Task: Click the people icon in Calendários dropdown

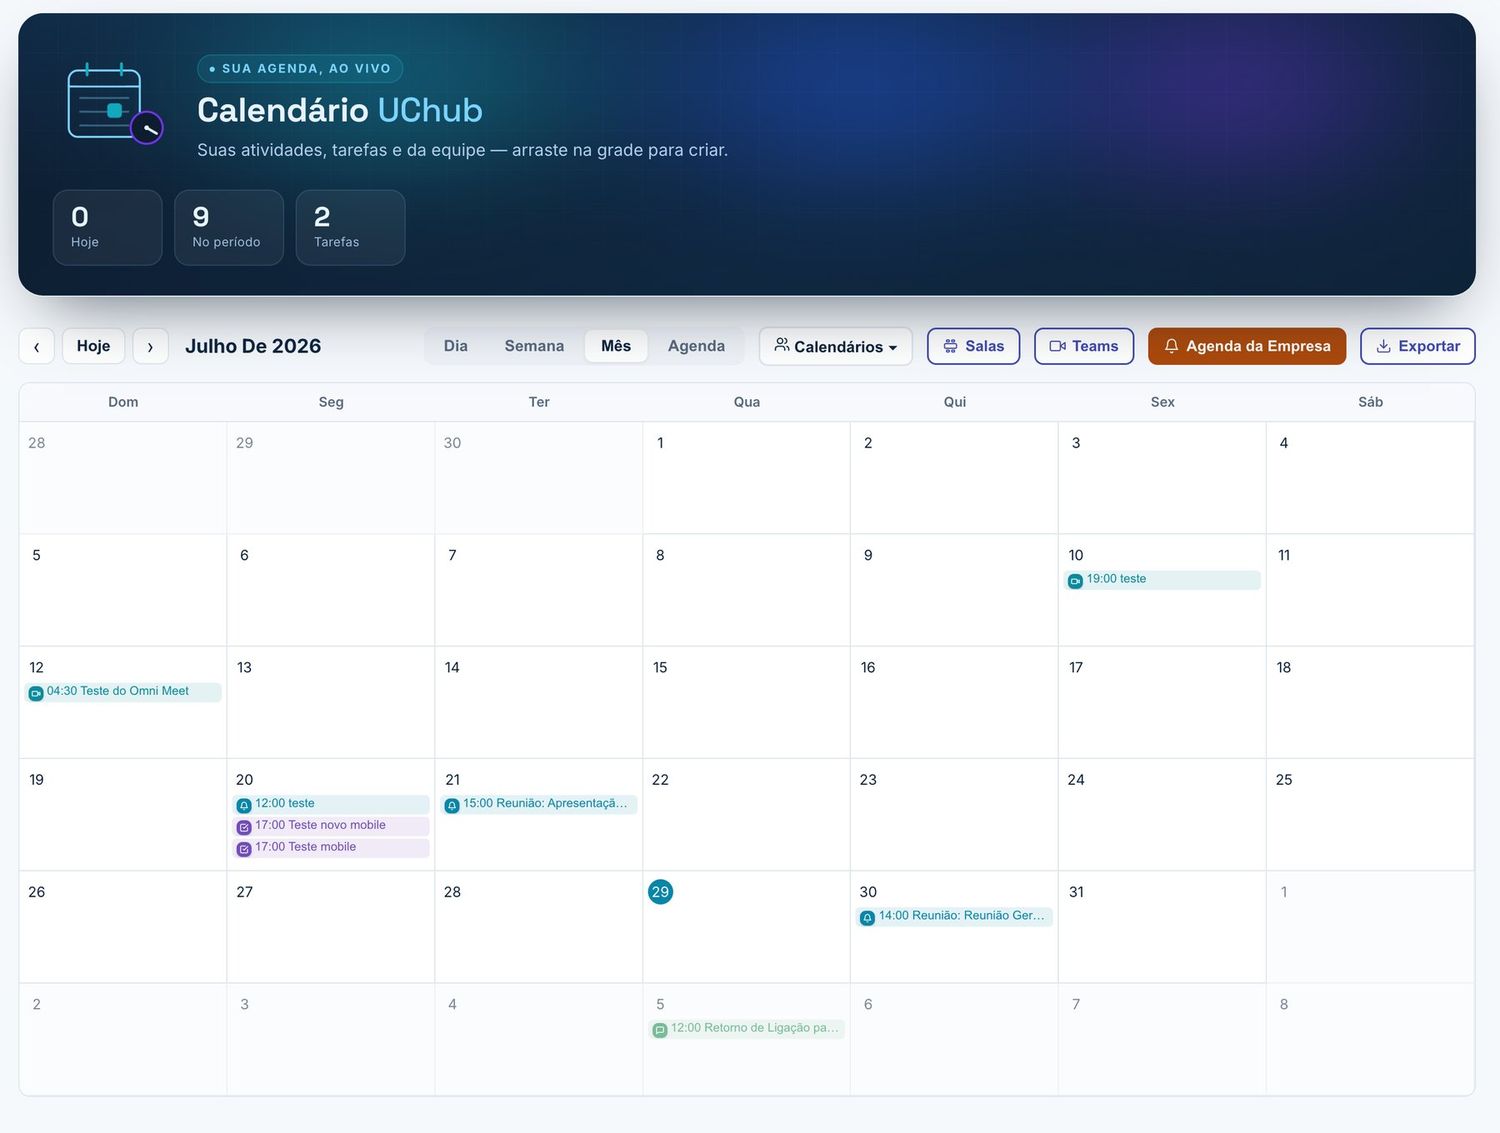Action: [x=782, y=345]
